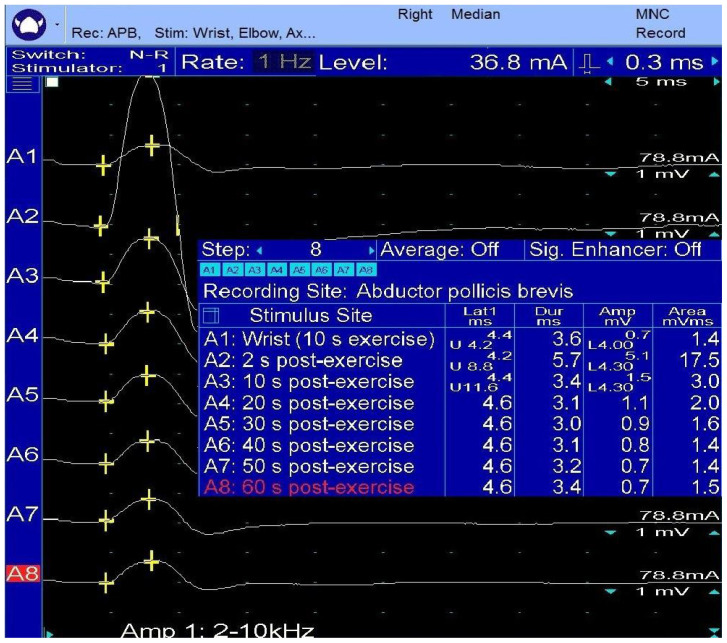Screen dimensions: 727x643
Task: Select row A4: 20 s post-exercise
Action: pos(460,403)
